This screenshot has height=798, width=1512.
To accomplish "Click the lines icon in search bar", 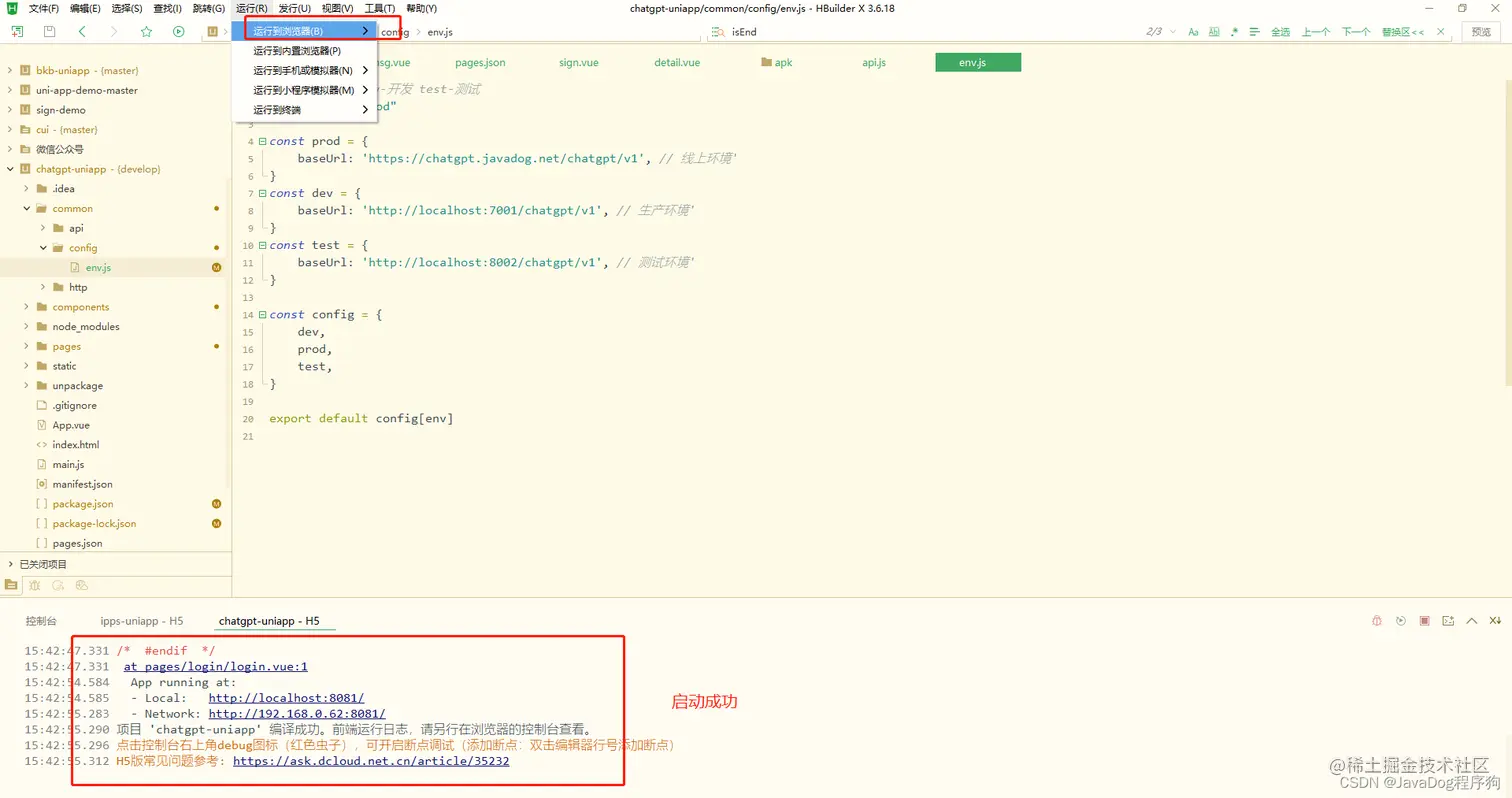I will tap(1256, 32).
